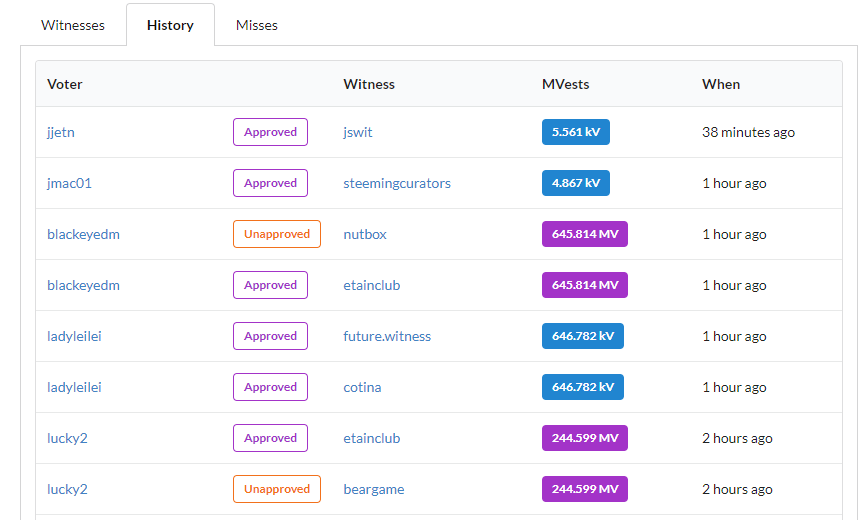
Task: Open jmac01 voter link
Action: [x=69, y=183]
